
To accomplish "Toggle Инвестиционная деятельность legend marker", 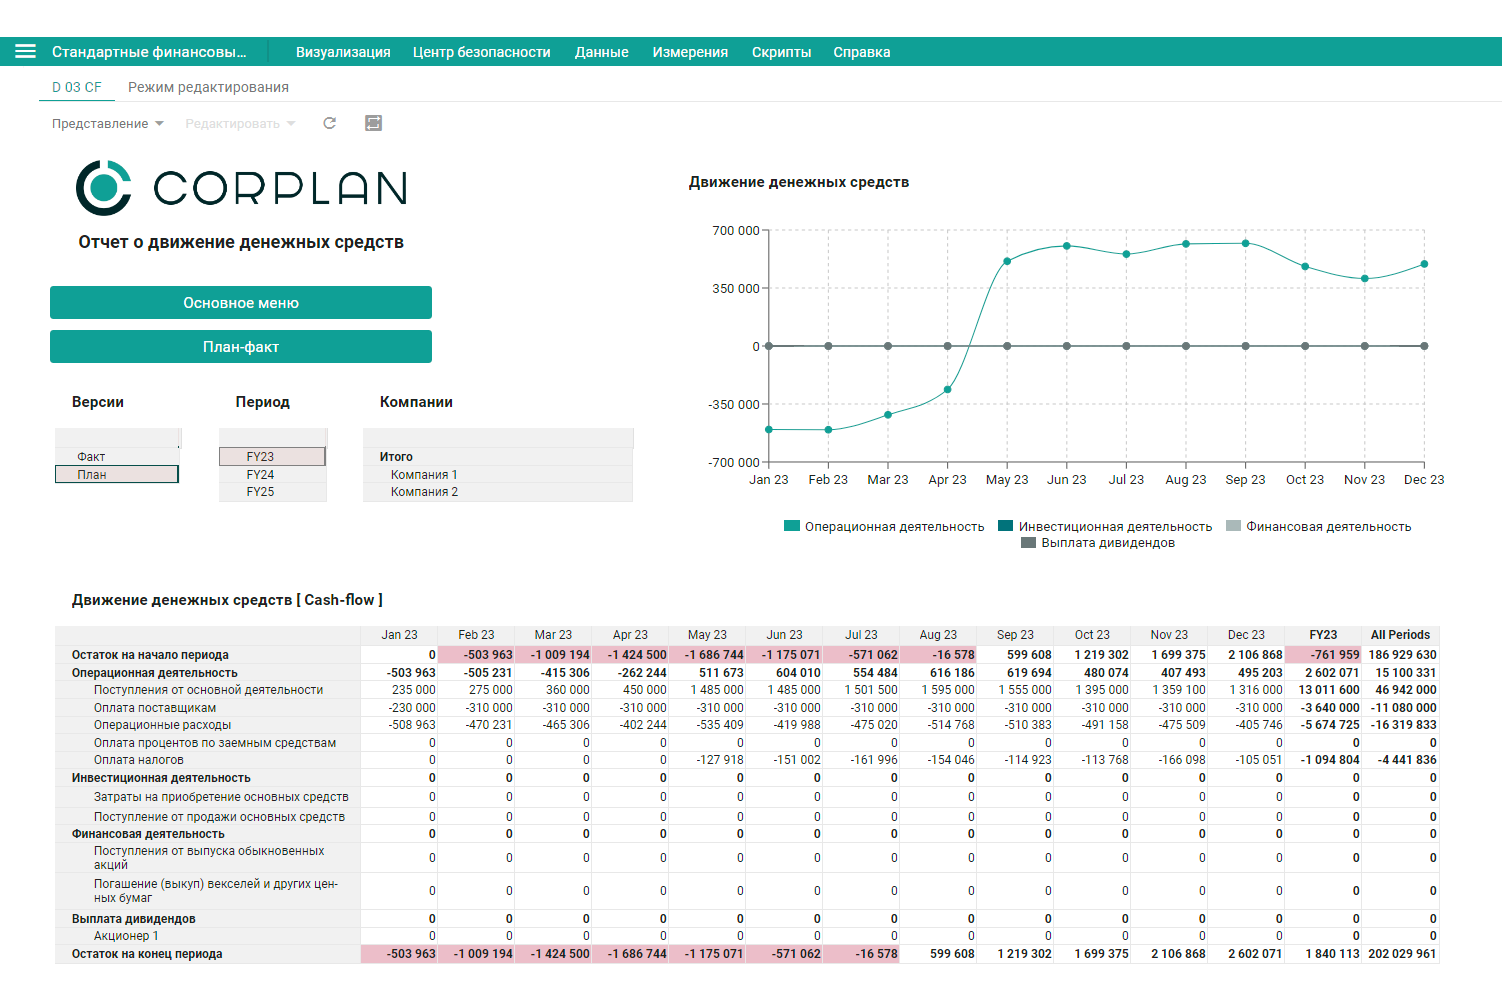I will pyautogui.click(x=1006, y=526).
